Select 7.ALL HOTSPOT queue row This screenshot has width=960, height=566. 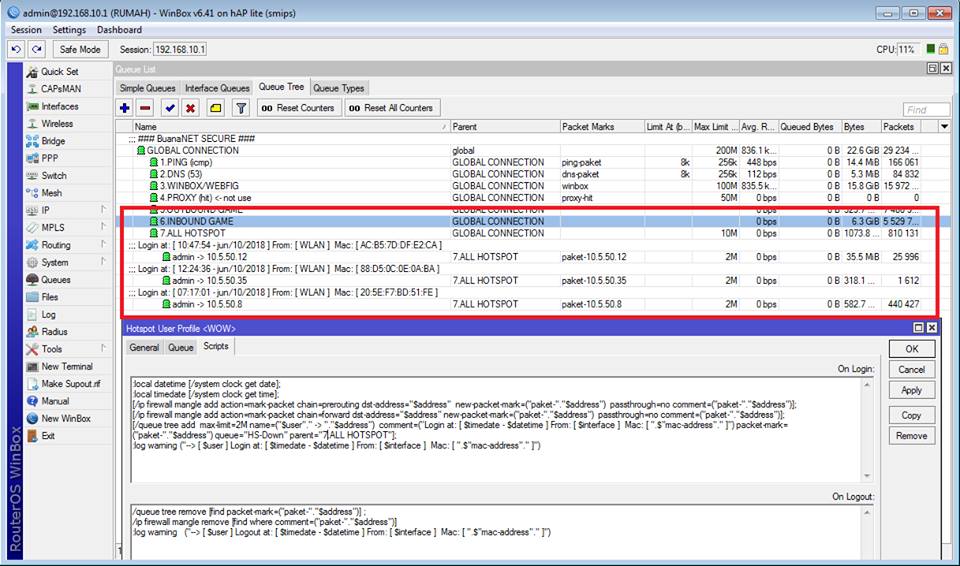pyautogui.click(x=527, y=233)
